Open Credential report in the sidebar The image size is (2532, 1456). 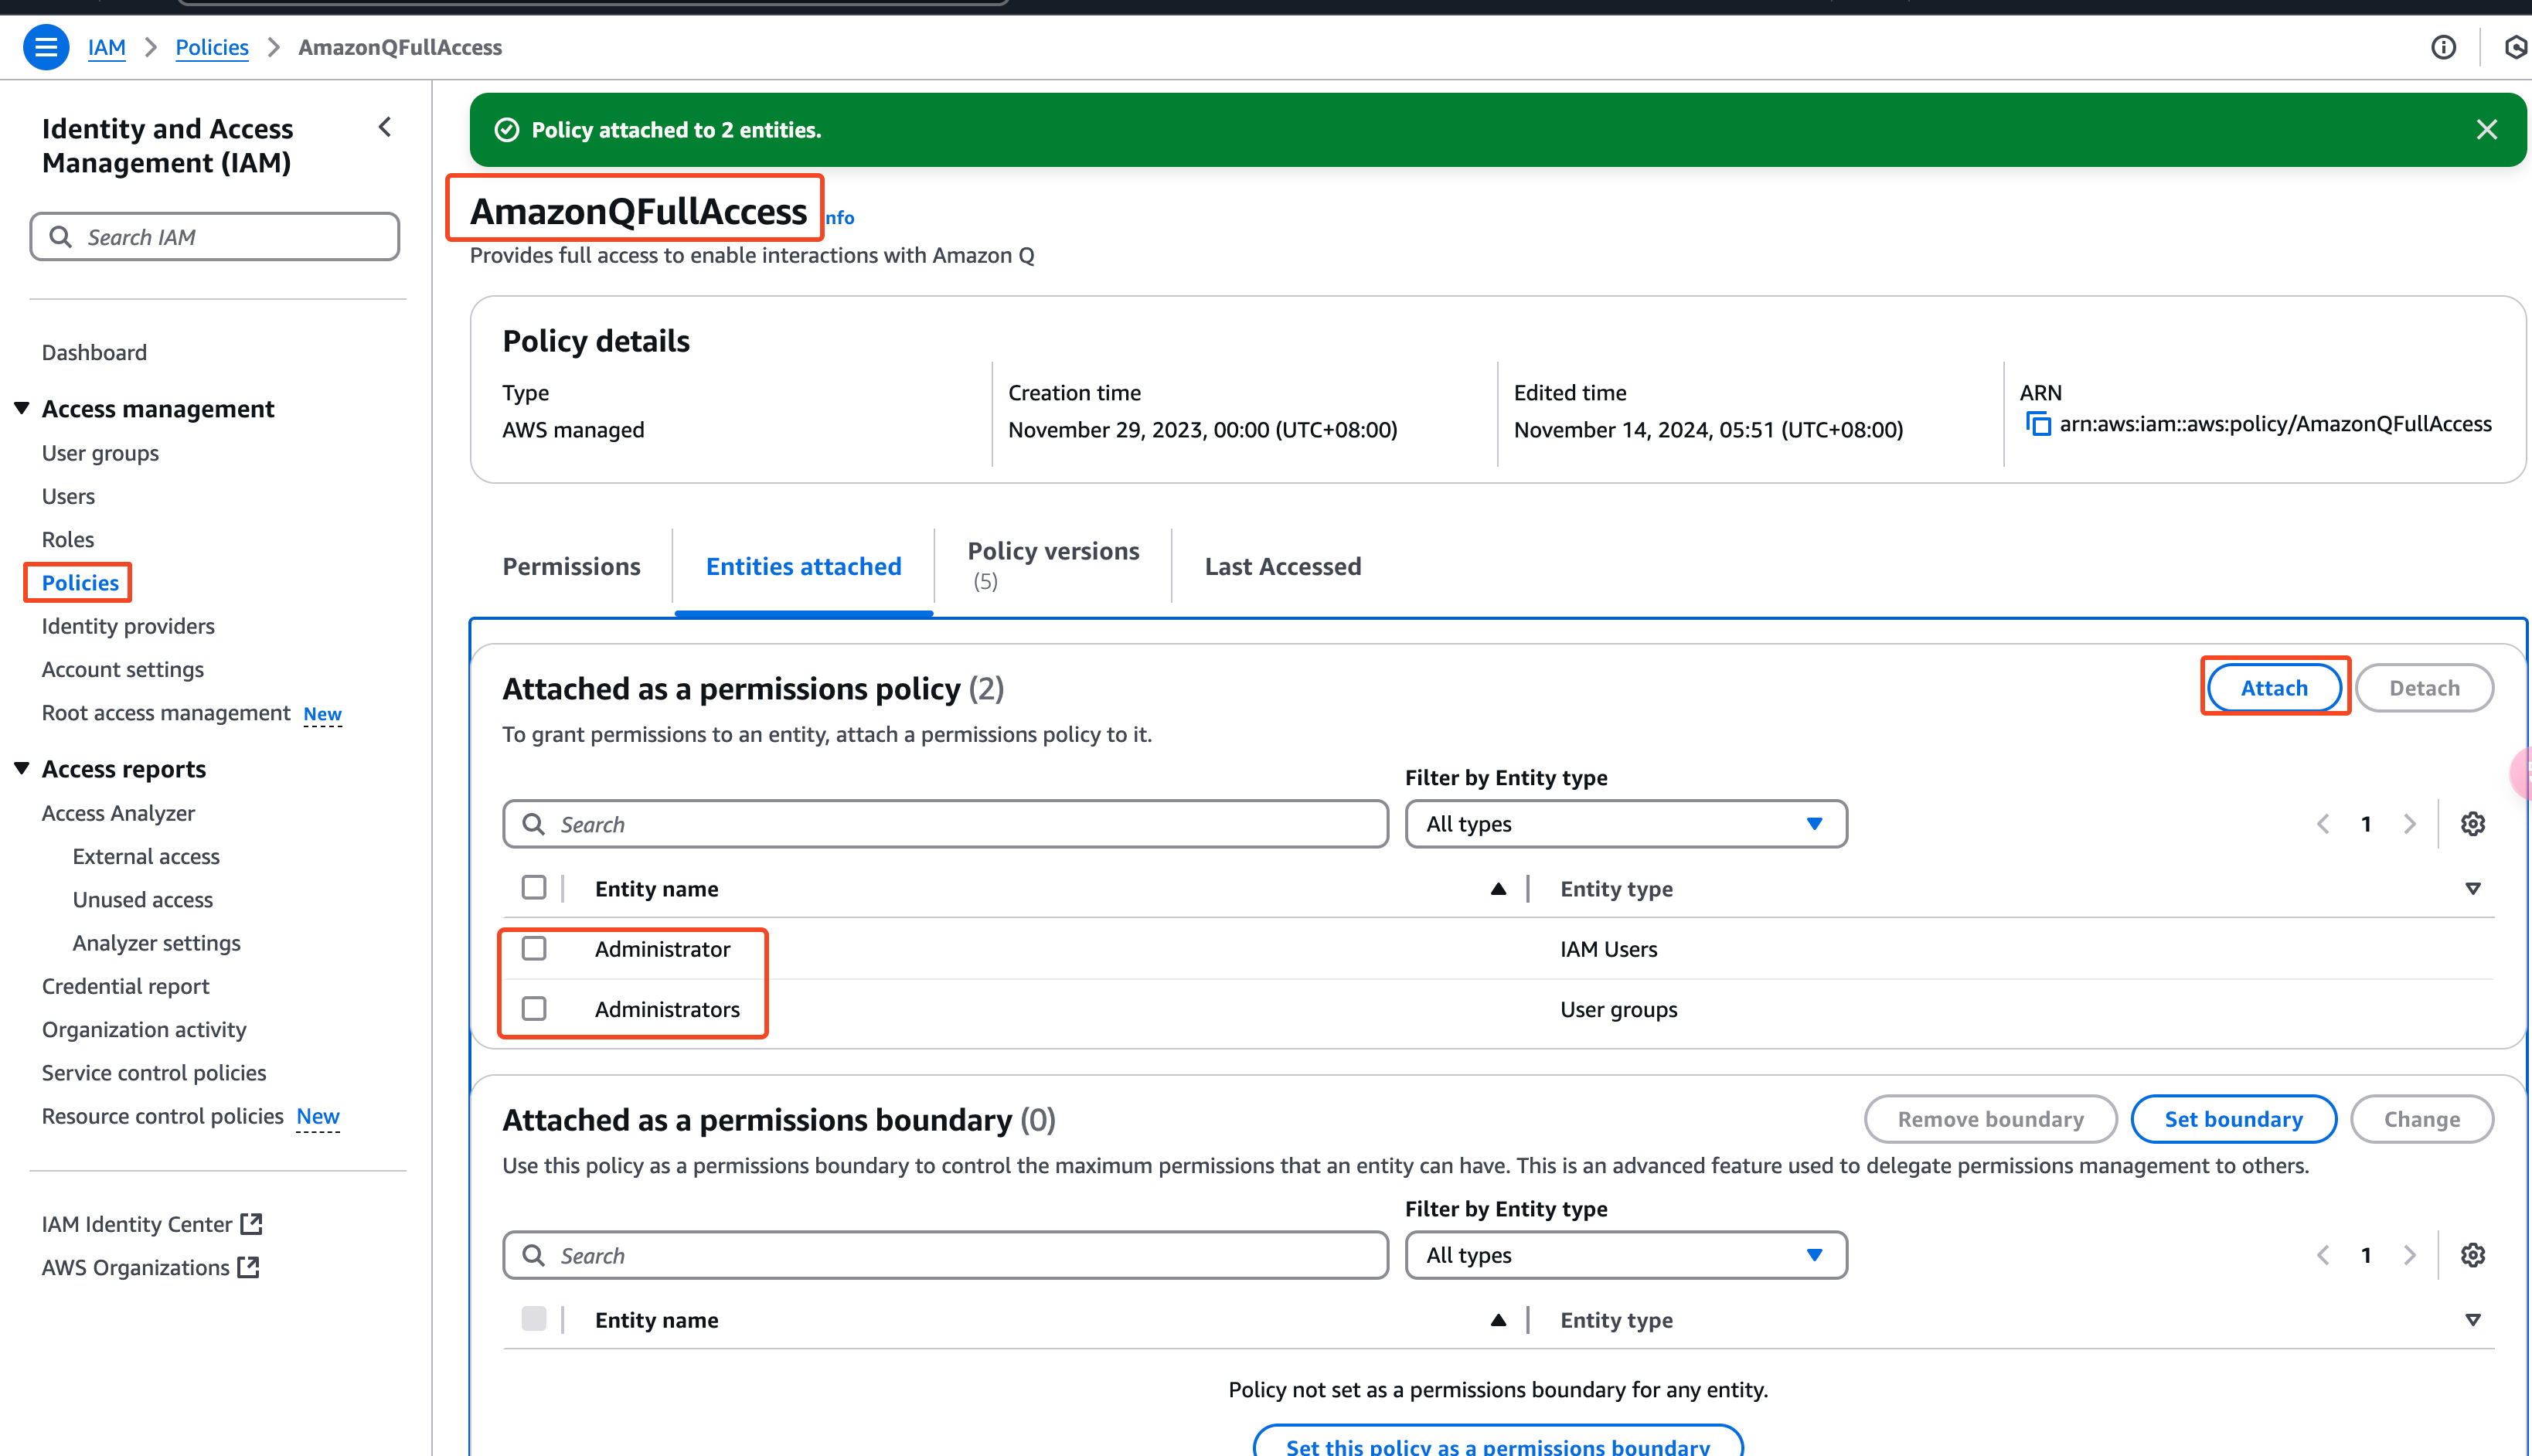(125, 986)
